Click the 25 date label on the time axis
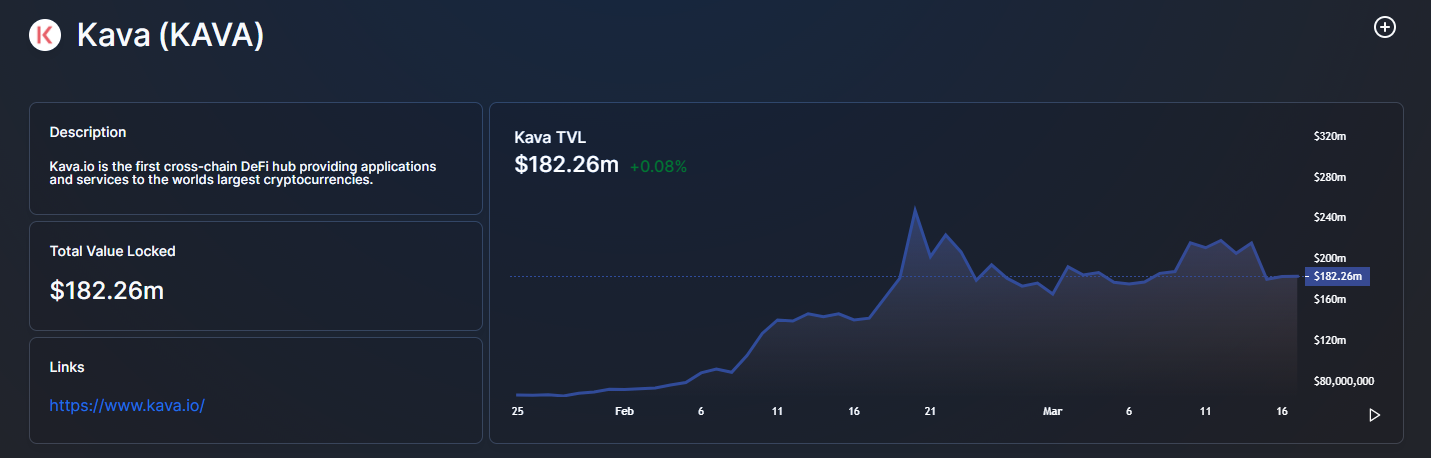 click(517, 411)
